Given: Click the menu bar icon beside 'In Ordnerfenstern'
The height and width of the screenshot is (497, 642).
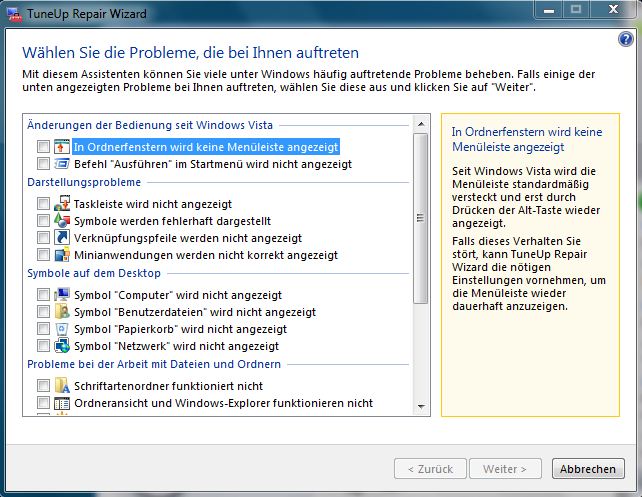Looking at the screenshot, I should point(62,147).
